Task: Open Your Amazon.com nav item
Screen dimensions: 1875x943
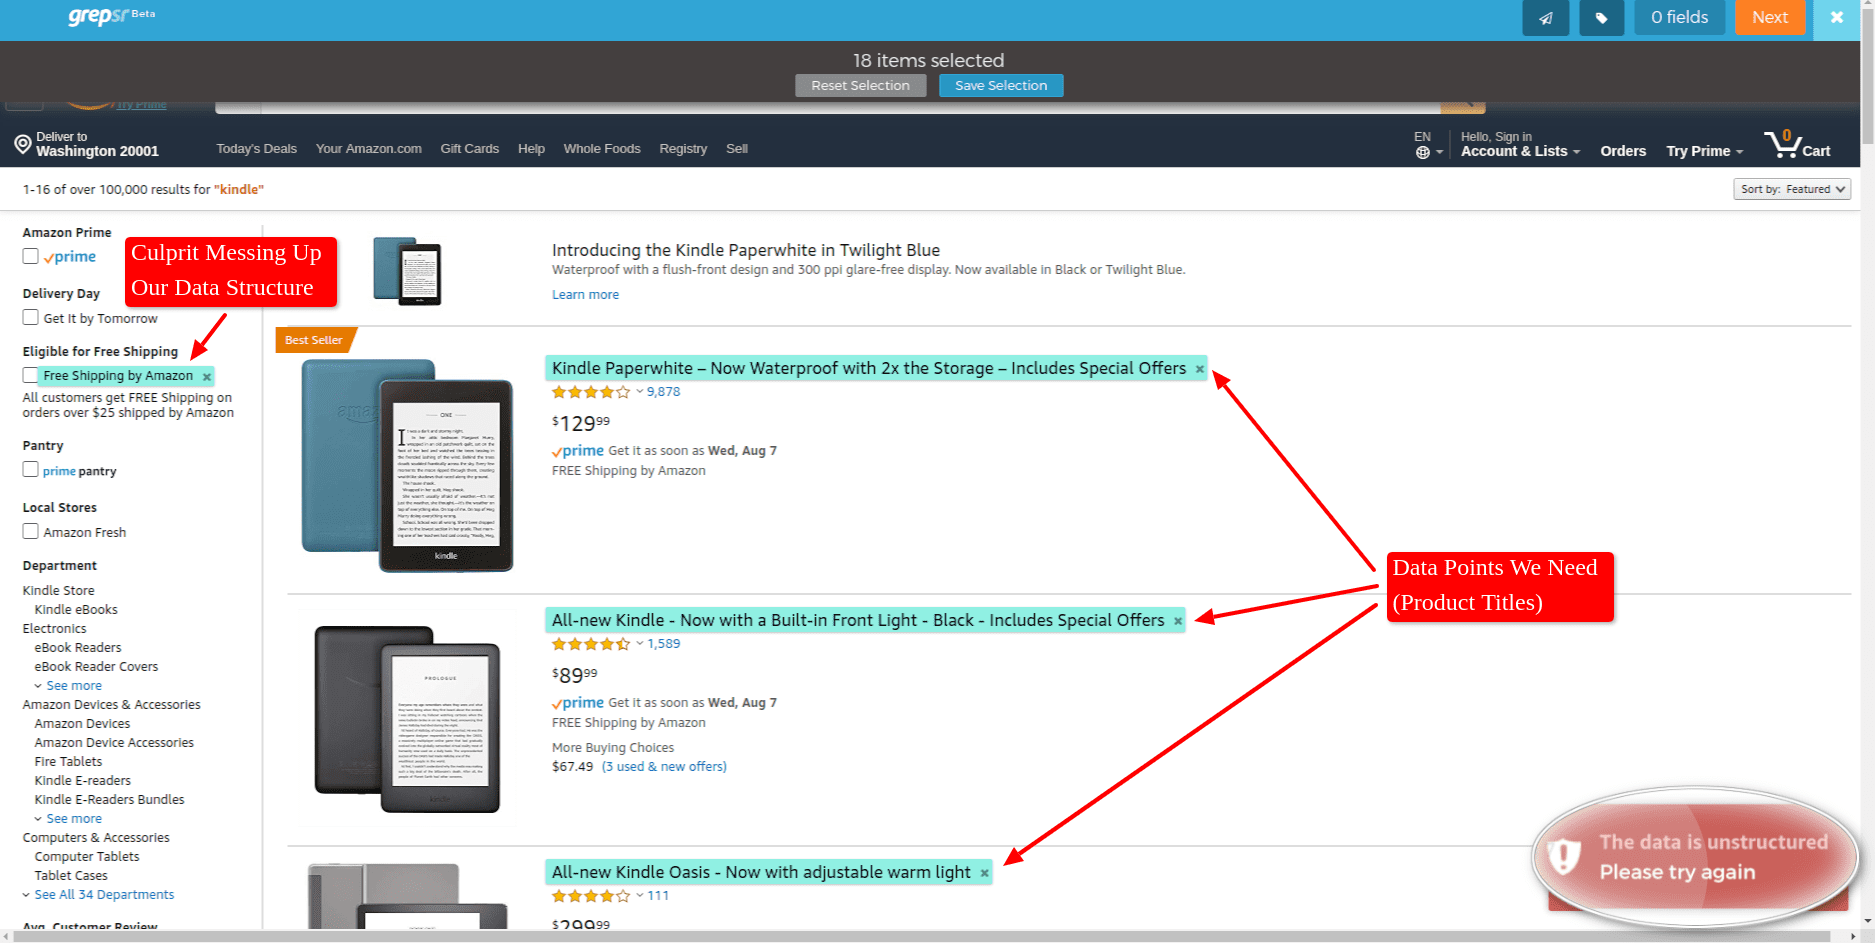Action: coord(368,149)
